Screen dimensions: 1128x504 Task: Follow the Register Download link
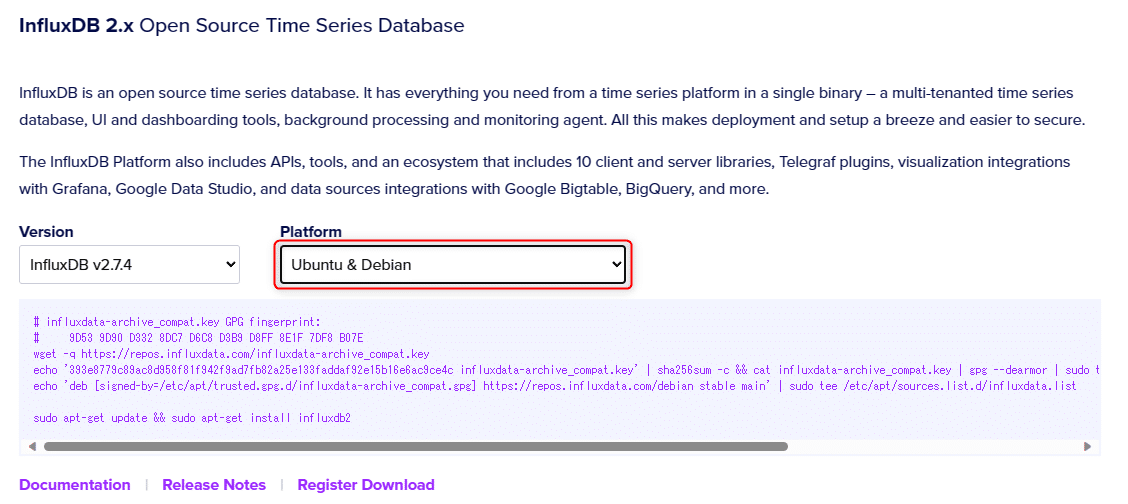366,485
